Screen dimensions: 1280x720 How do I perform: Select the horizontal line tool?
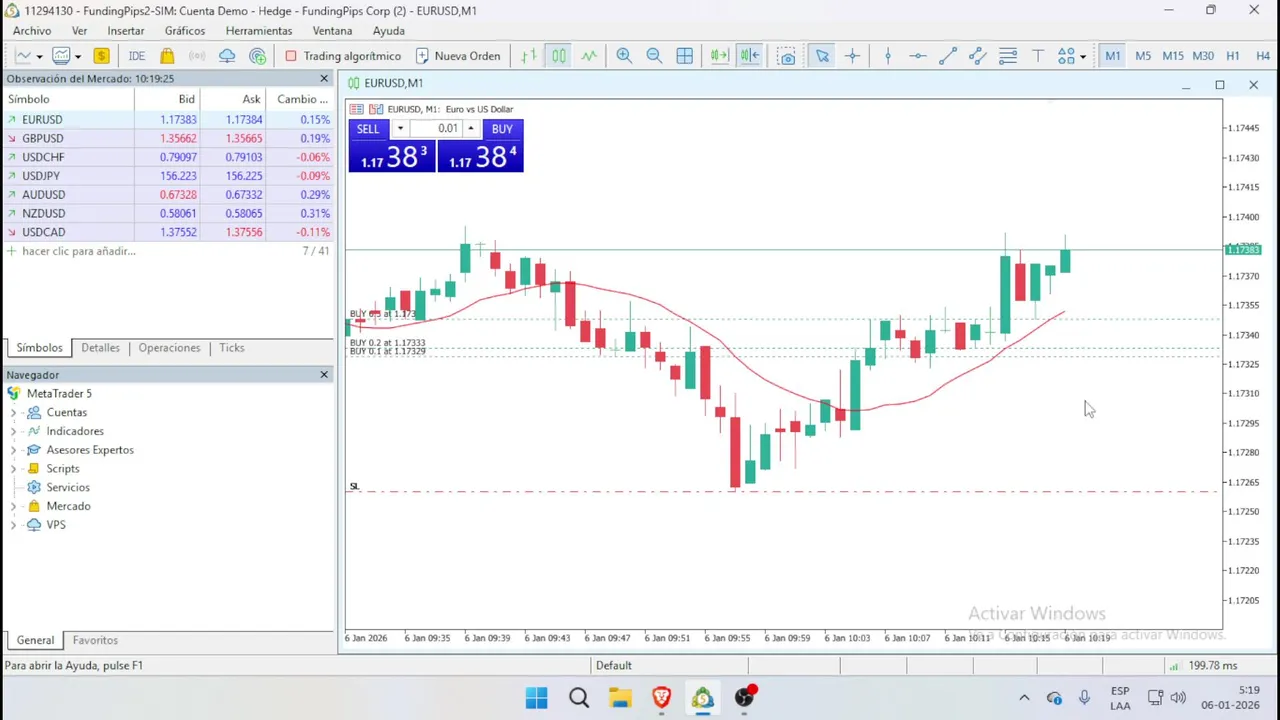(x=917, y=56)
